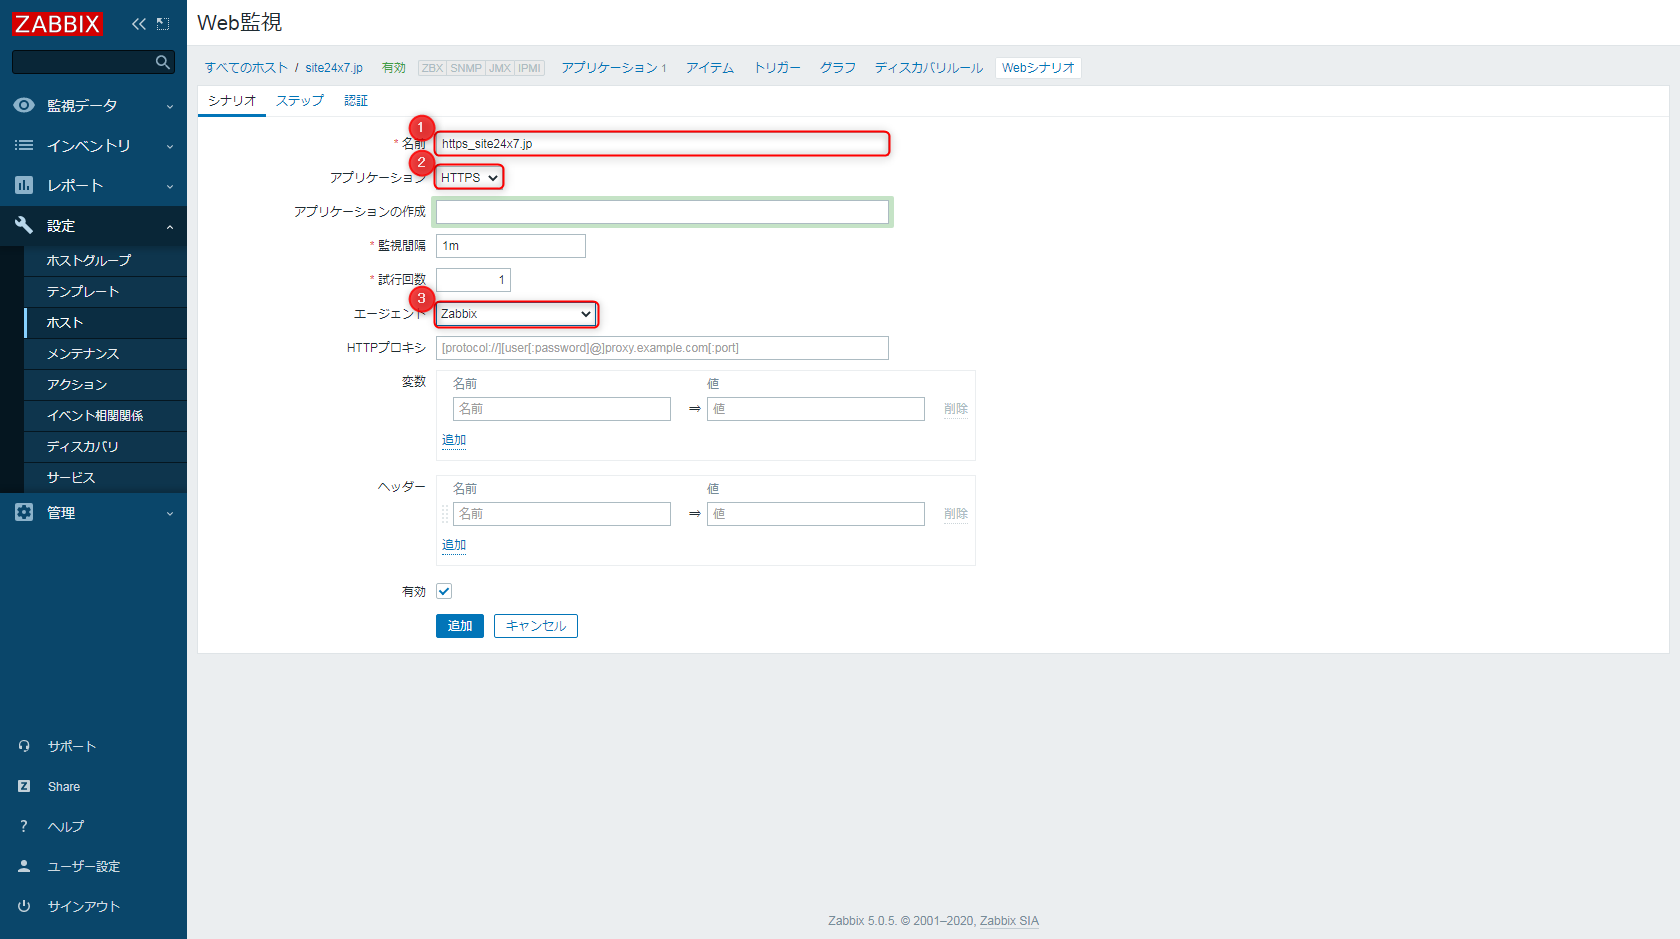
Task: Open アクション in settings menu
Action: coord(105,384)
